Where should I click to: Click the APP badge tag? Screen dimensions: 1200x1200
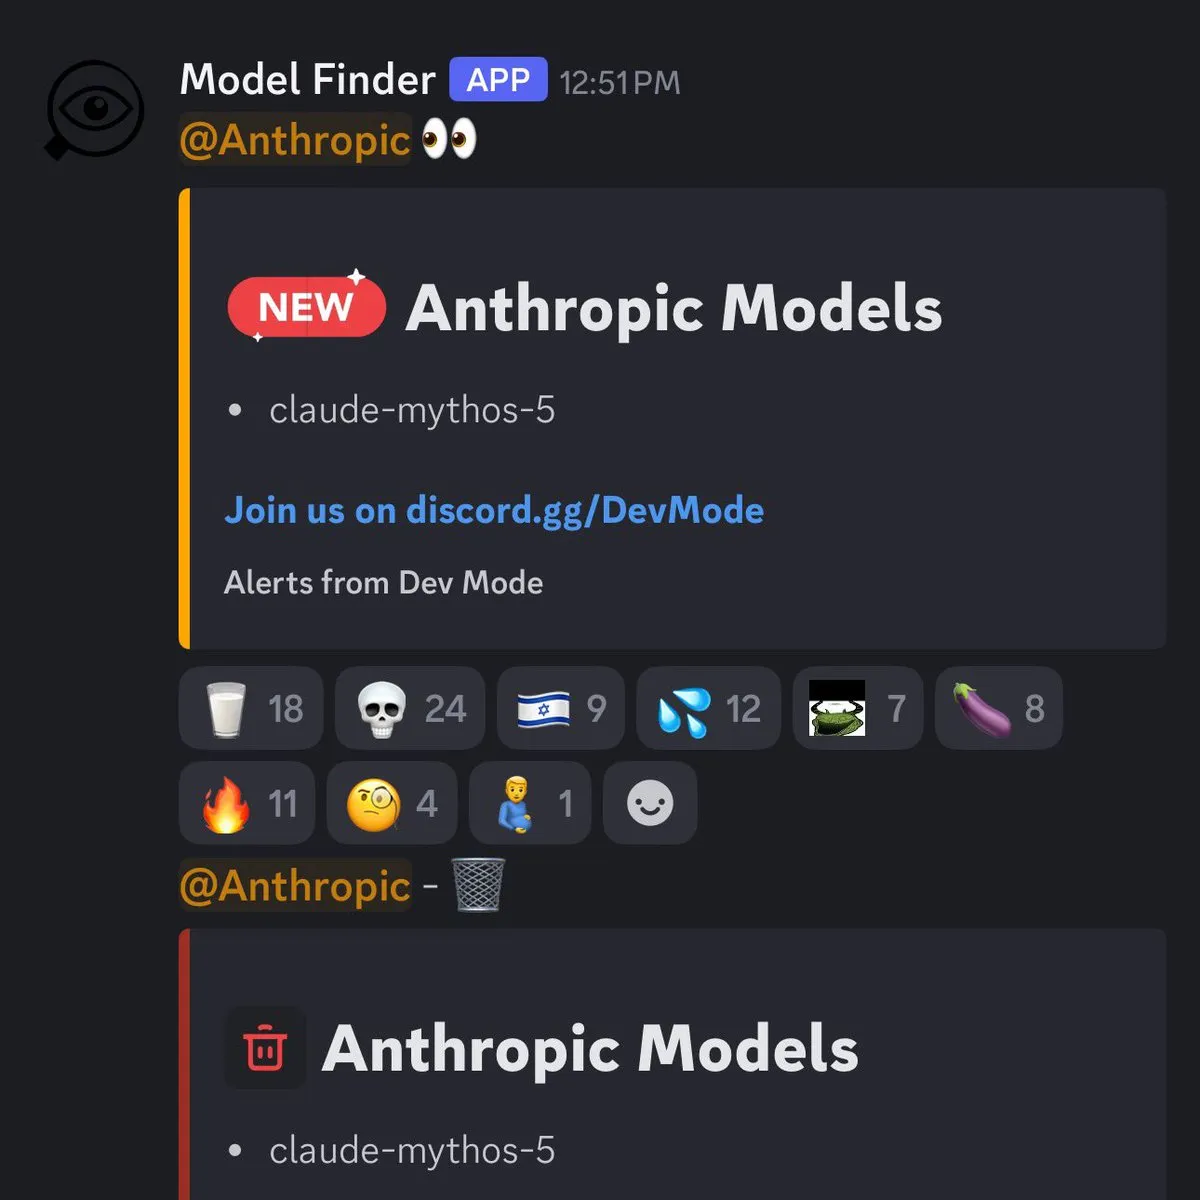[498, 80]
